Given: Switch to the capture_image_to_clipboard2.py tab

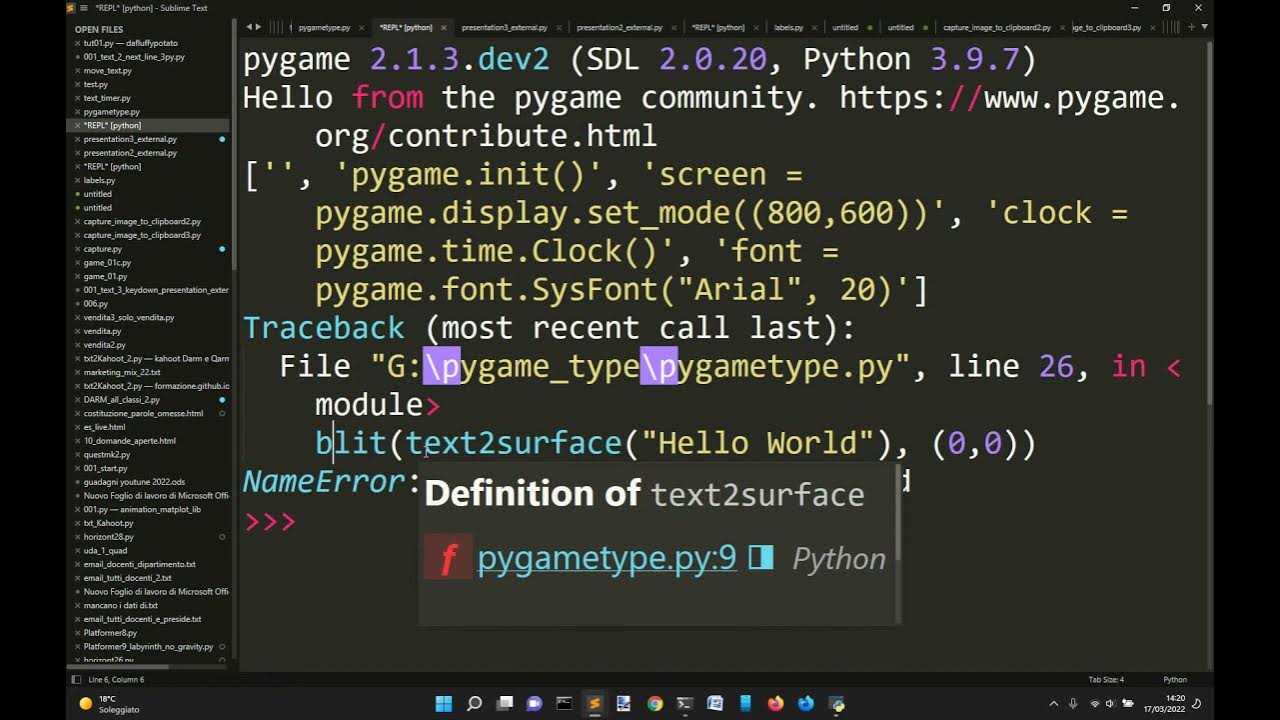Looking at the screenshot, I should (x=996, y=27).
